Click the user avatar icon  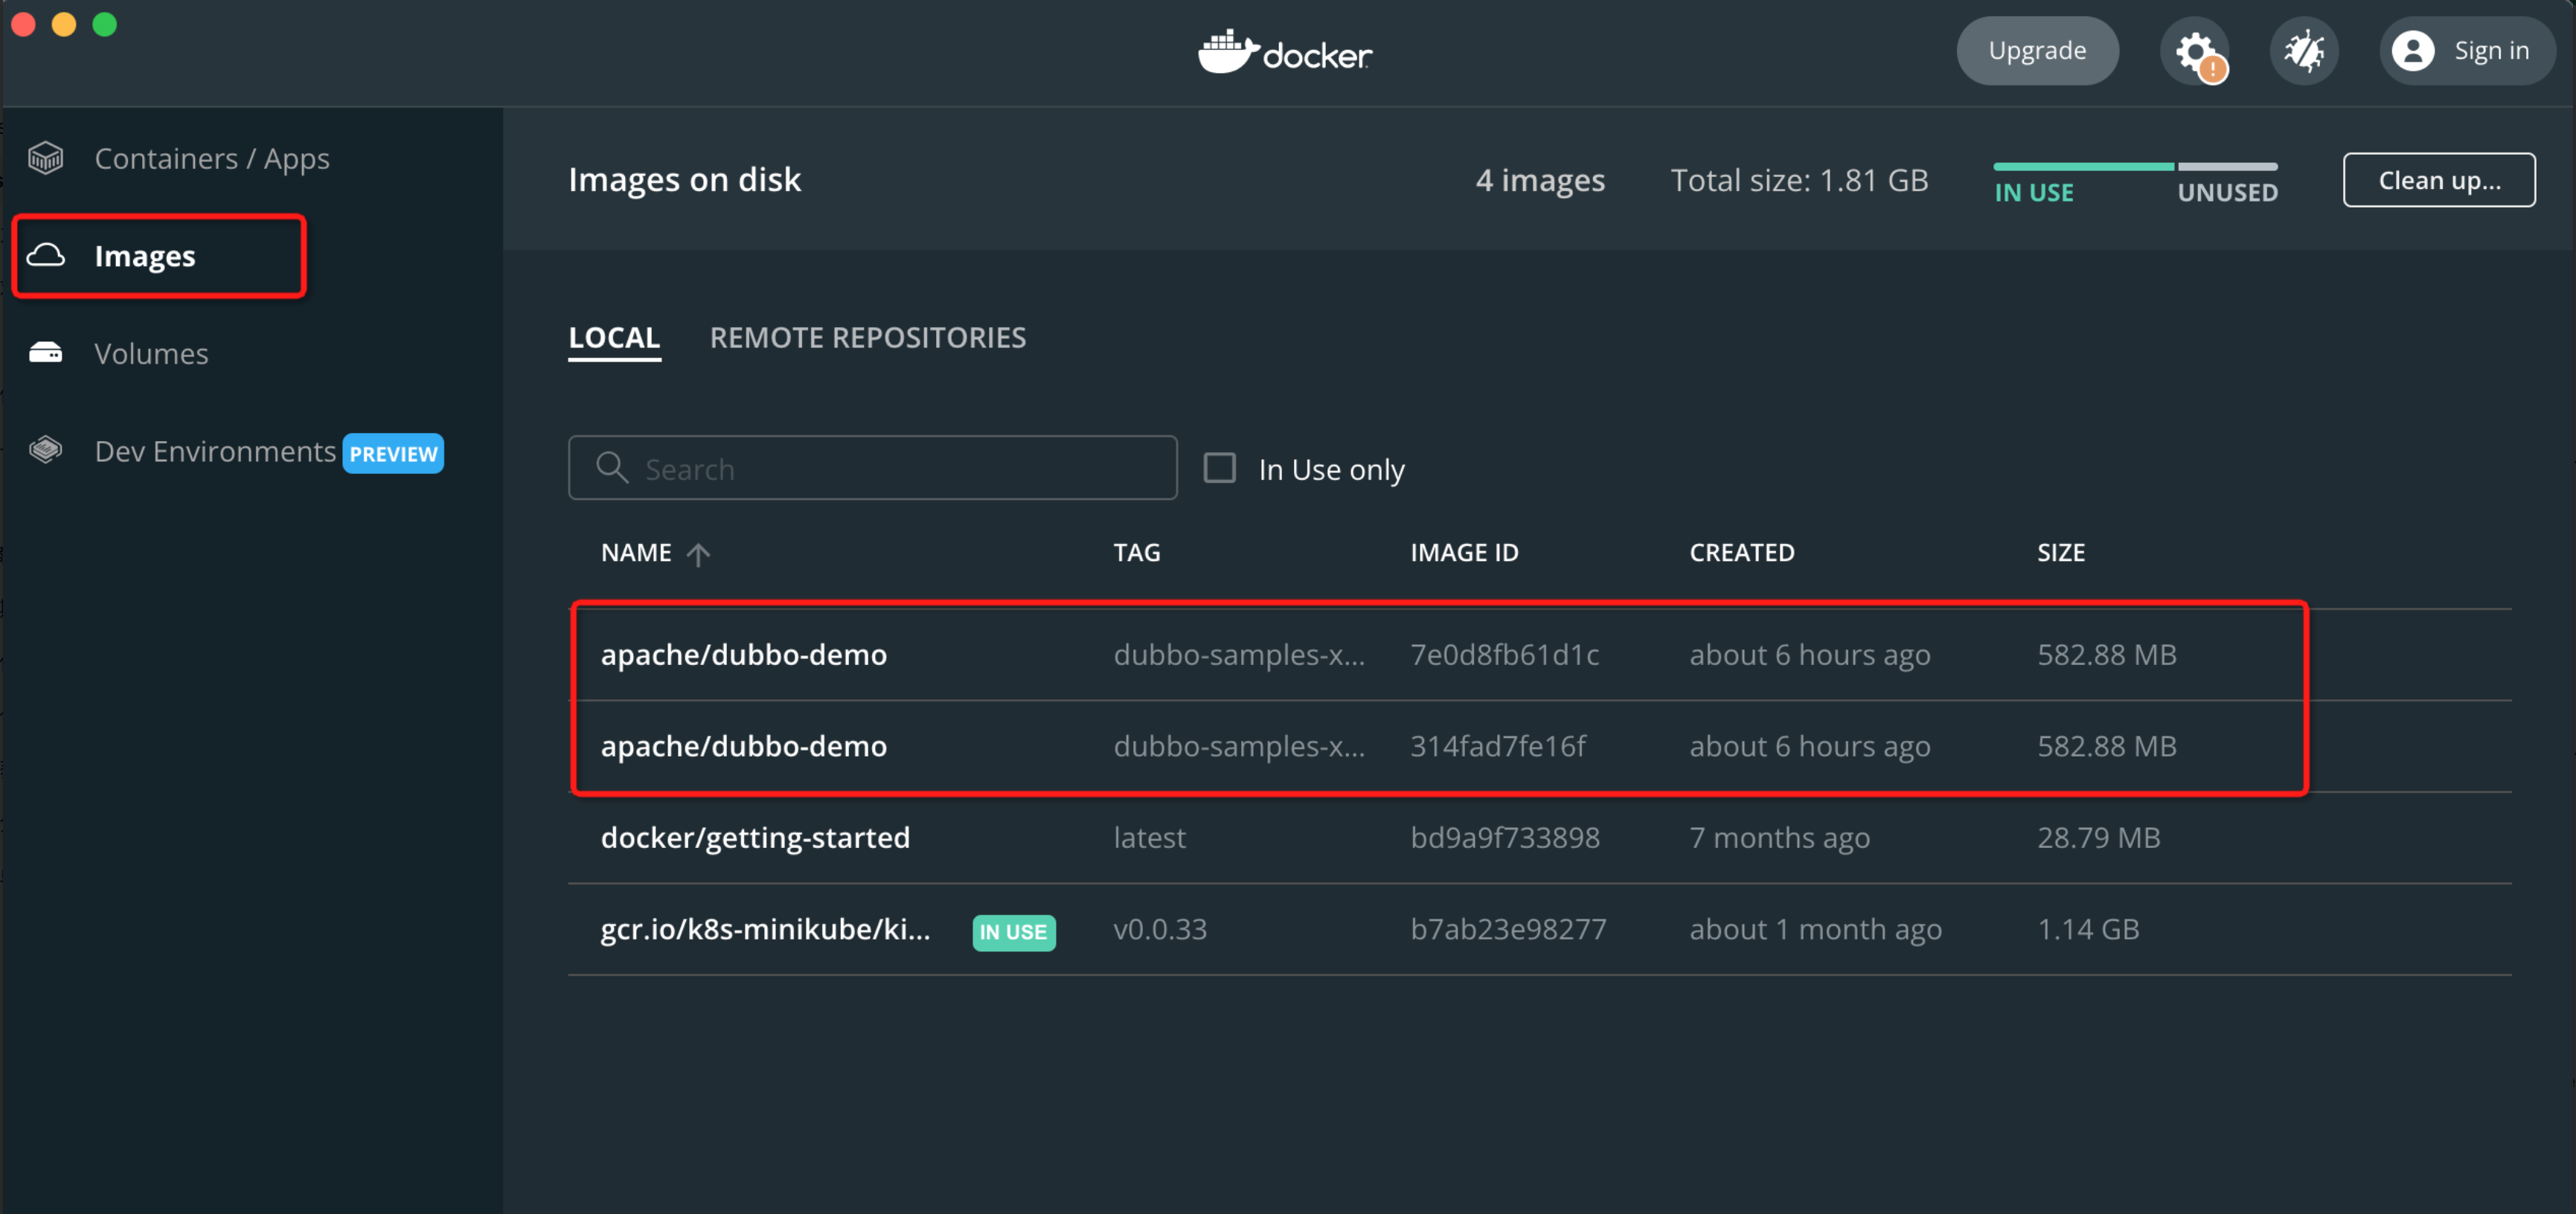pyautogui.click(x=2413, y=51)
